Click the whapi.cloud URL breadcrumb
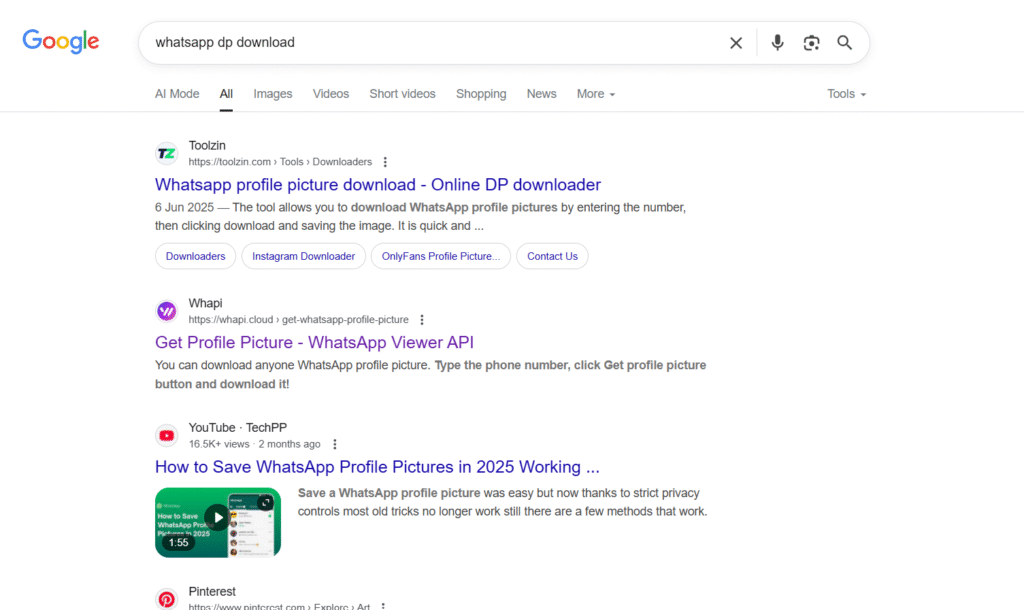1024x610 pixels. (x=298, y=319)
